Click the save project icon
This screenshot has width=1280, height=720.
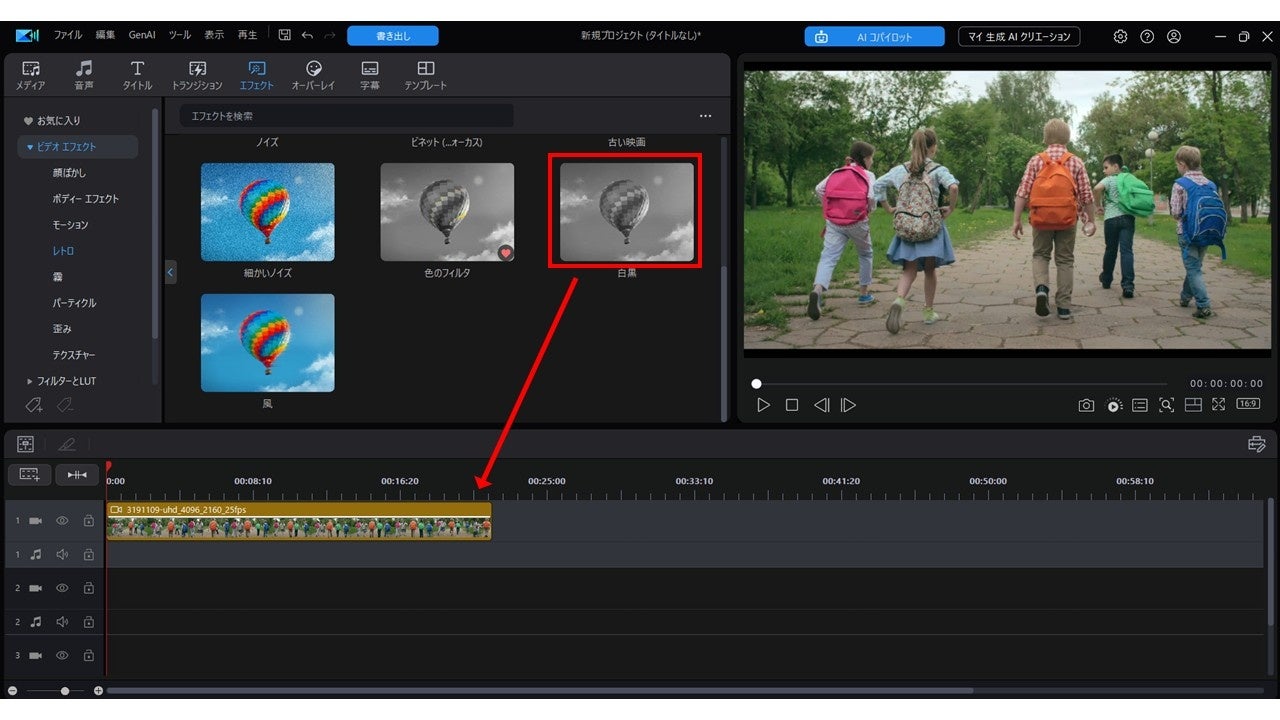coord(285,35)
